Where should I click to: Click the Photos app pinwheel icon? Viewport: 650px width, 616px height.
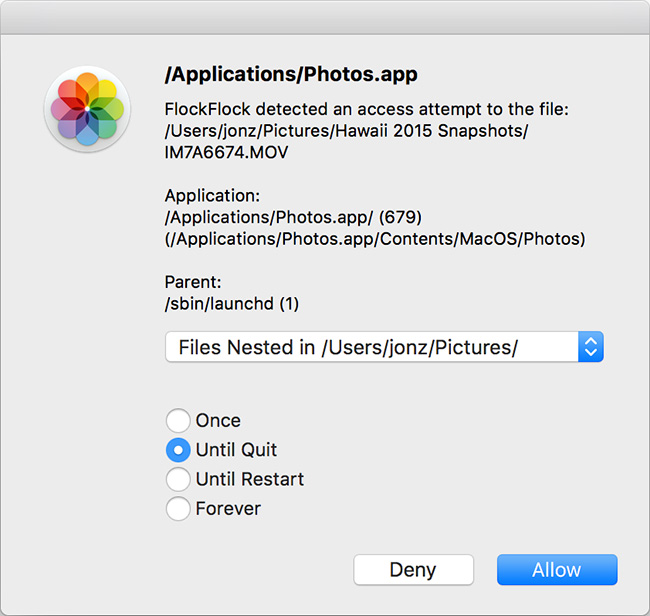(x=87, y=108)
